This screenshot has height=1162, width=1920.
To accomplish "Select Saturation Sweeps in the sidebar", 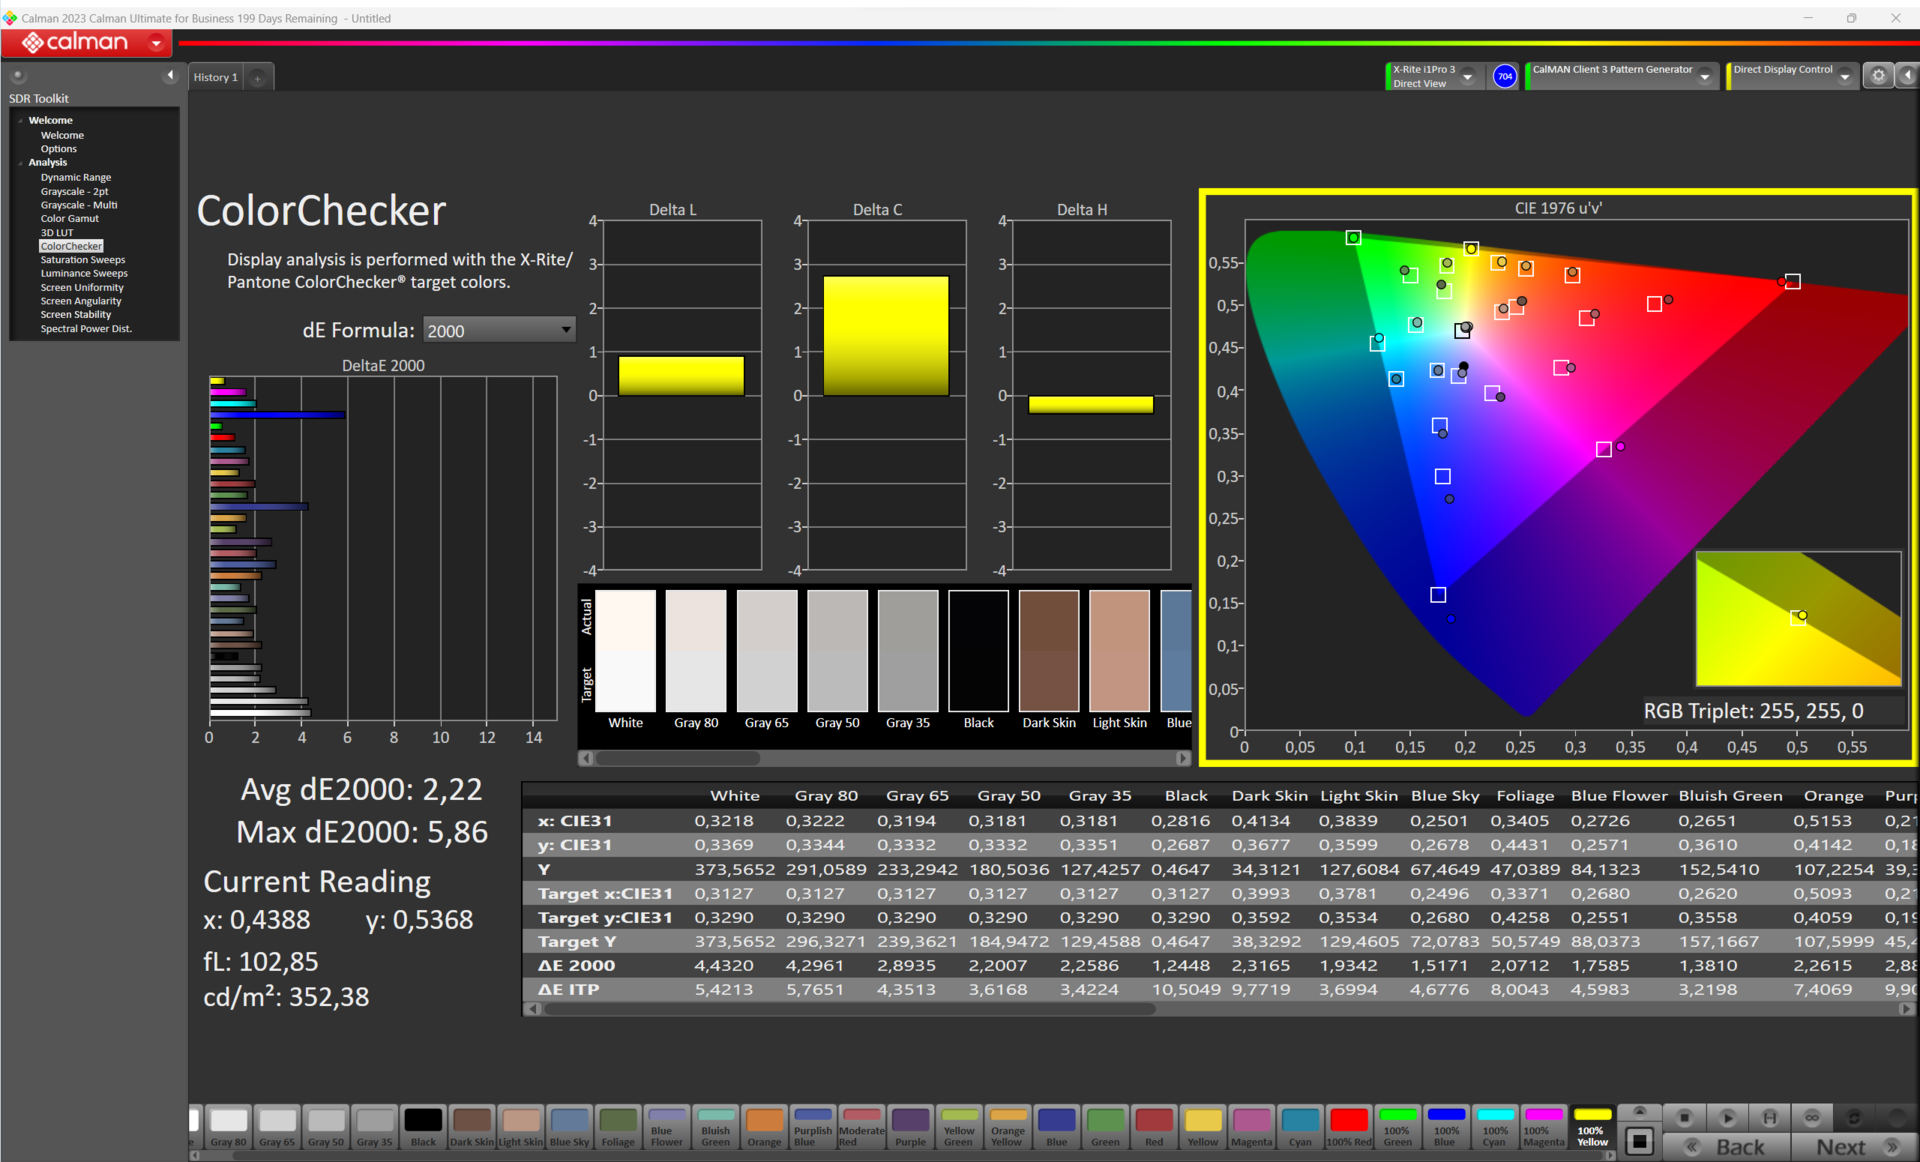I will 82,259.
